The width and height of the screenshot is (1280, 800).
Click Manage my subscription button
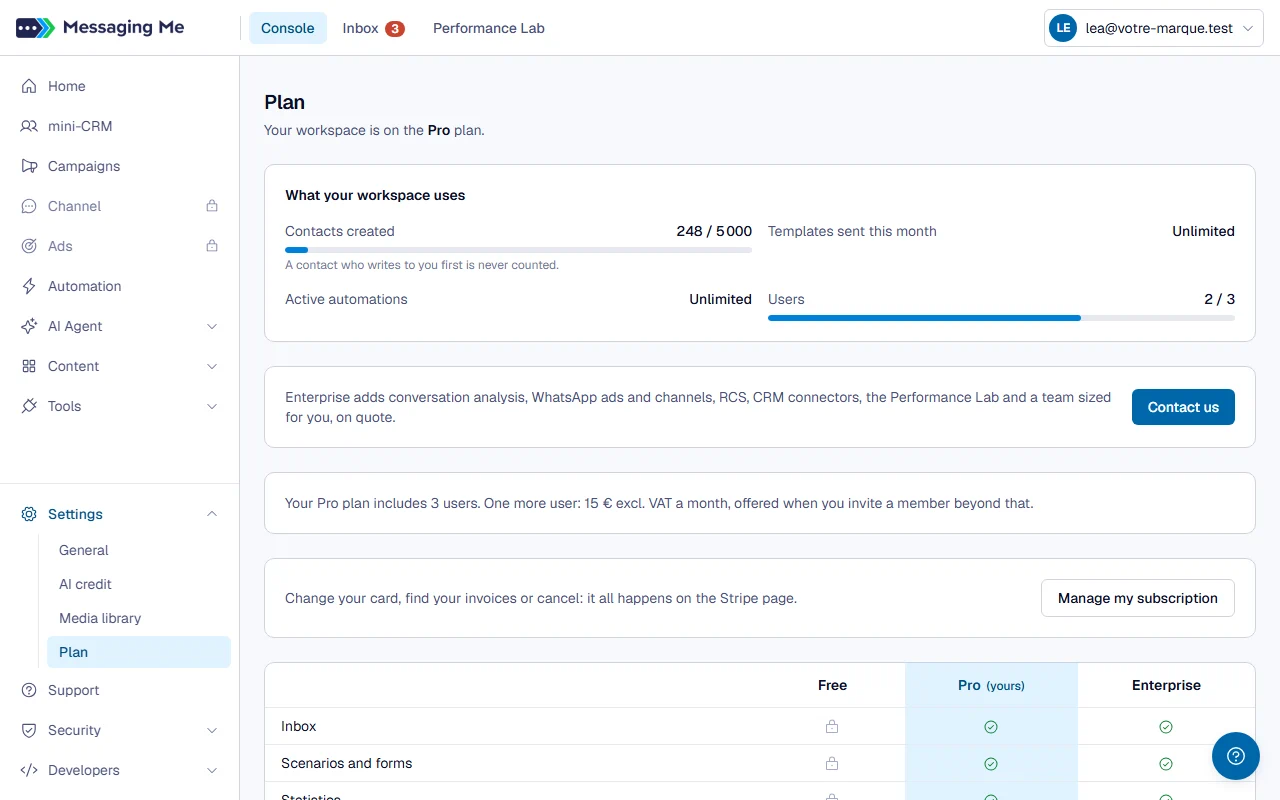[x=1138, y=598]
